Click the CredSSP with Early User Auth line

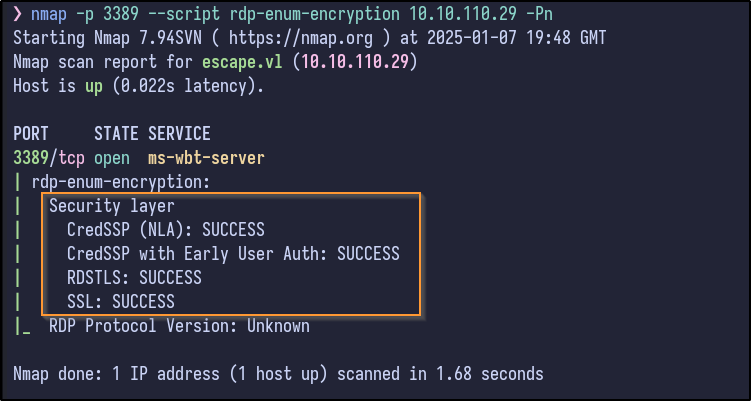point(233,253)
